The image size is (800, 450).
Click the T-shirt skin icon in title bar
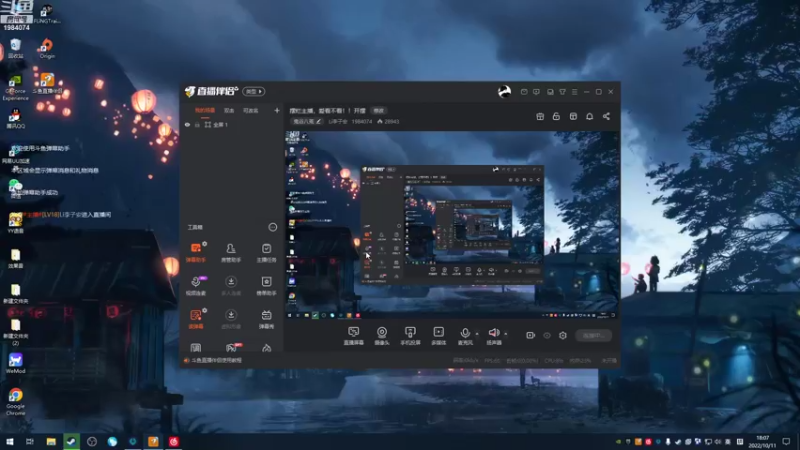click(x=562, y=92)
